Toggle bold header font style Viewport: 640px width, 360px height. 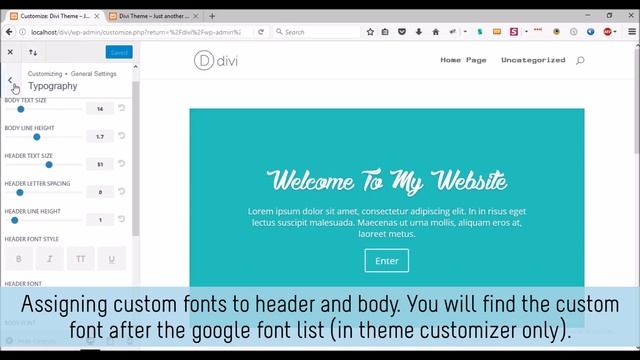tap(19, 259)
